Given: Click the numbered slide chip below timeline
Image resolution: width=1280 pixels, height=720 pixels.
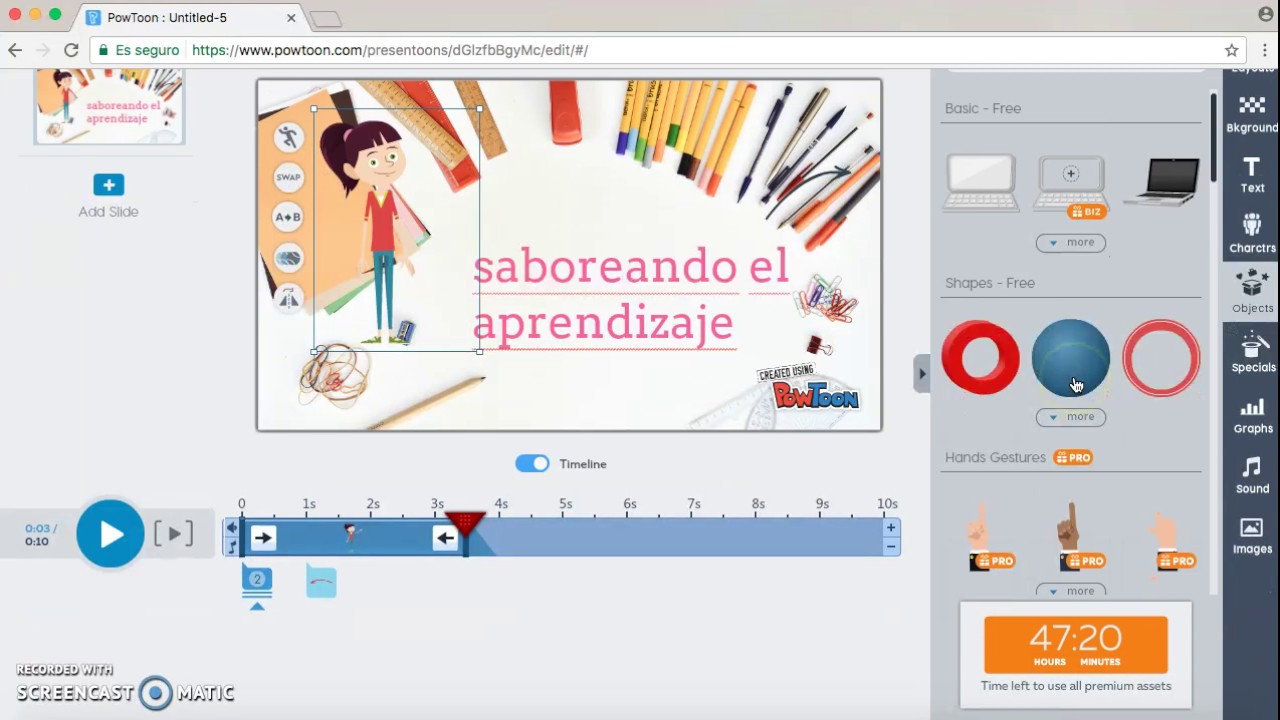Looking at the screenshot, I should pyautogui.click(x=257, y=580).
